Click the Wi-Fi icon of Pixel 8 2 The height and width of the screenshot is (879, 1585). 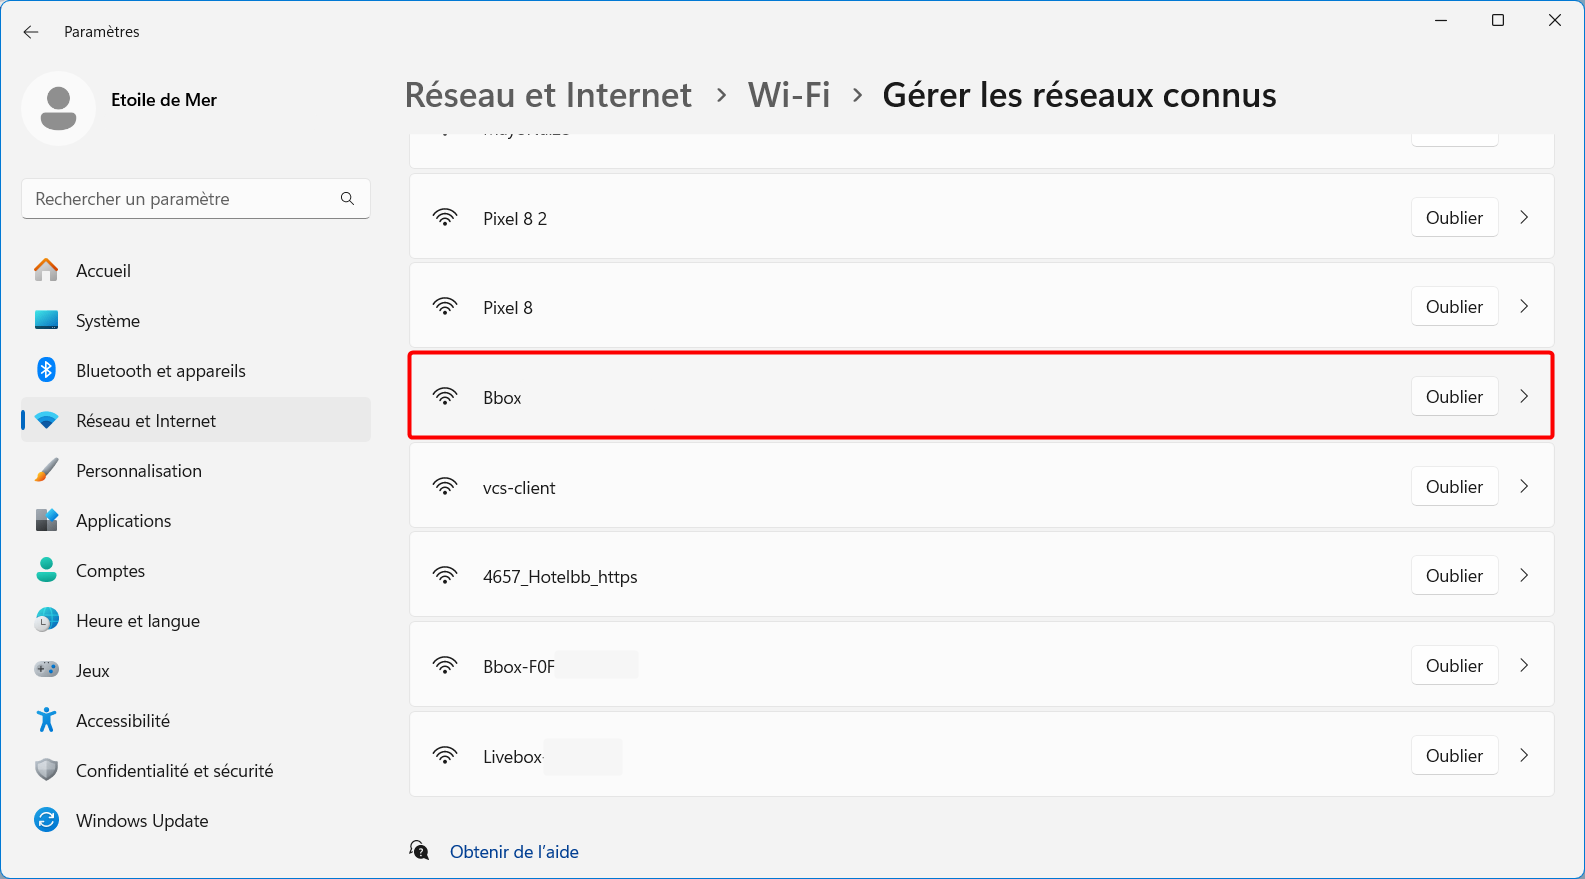[x=445, y=218]
